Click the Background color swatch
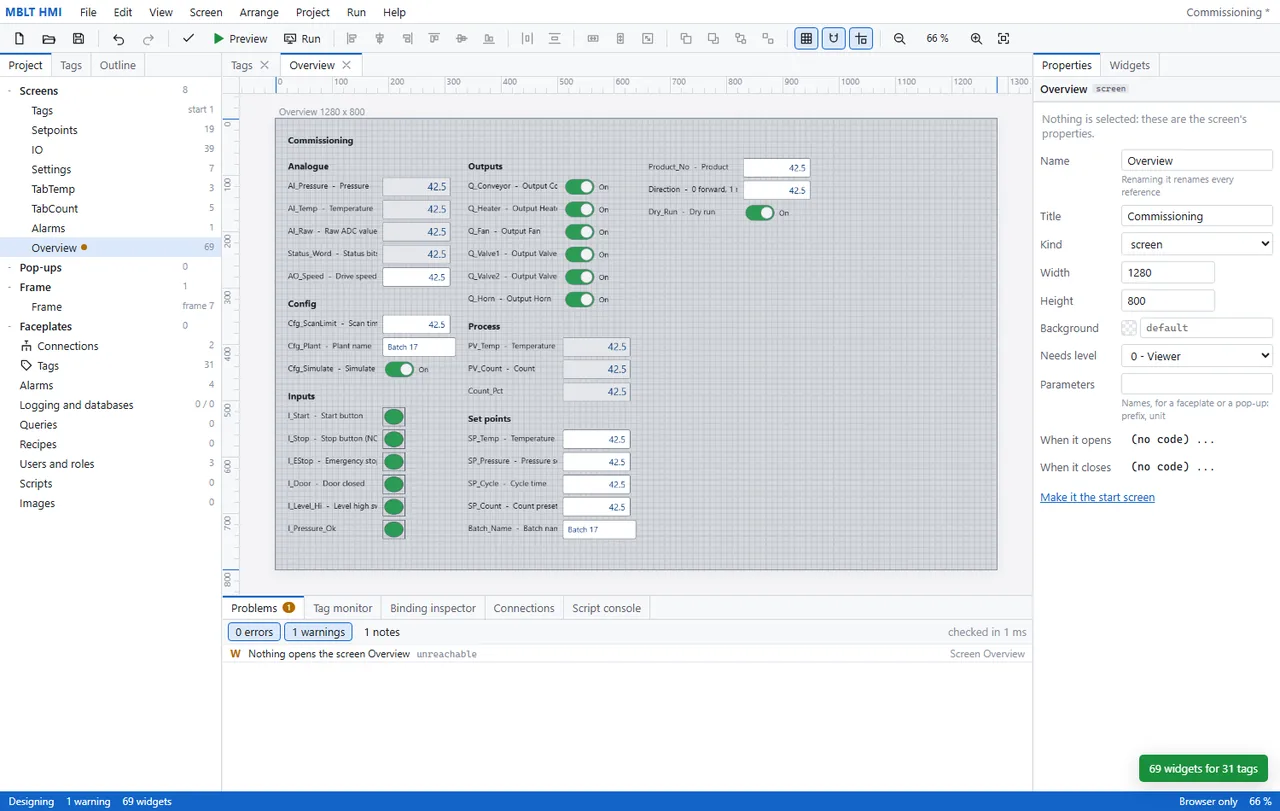 click(1129, 328)
